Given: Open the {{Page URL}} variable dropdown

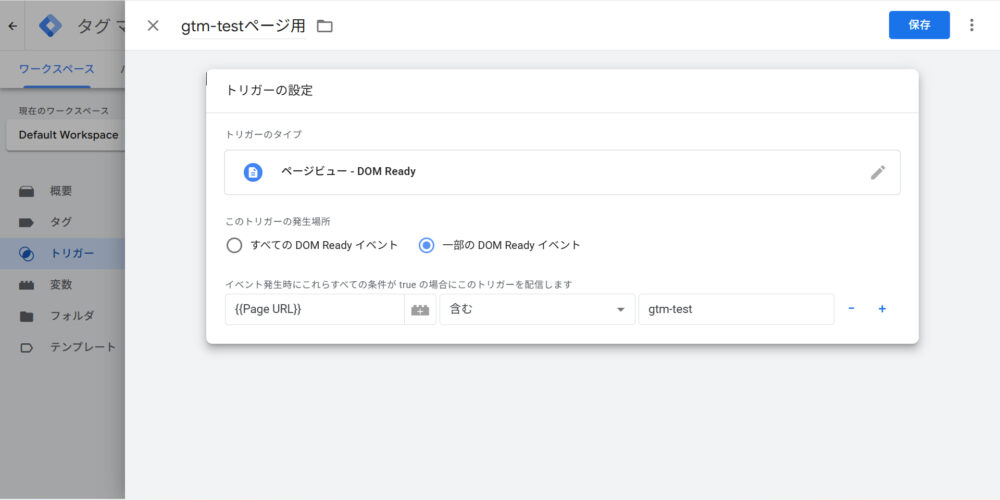Looking at the screenshot, I should point(315,310).
